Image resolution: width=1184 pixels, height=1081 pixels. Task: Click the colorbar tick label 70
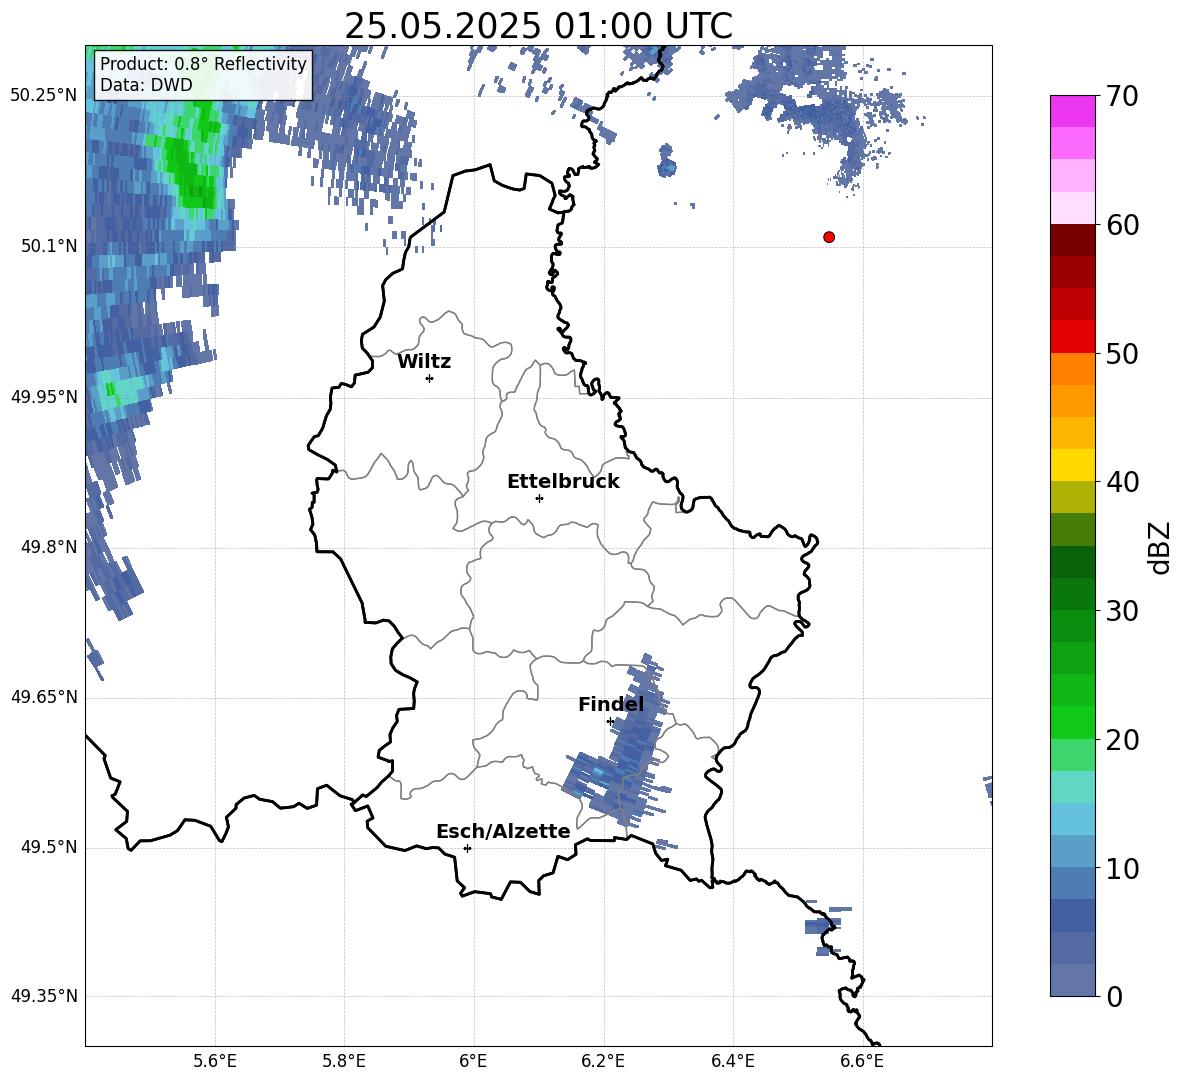tap(1122, 97)
